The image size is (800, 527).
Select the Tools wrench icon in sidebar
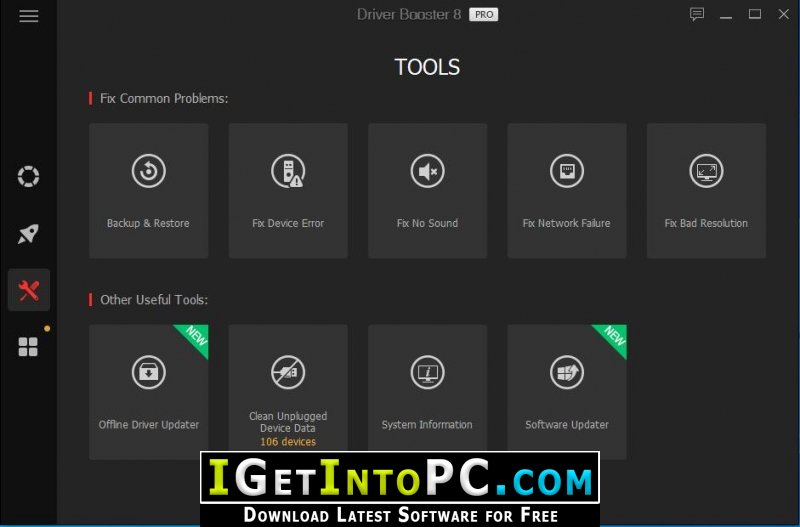coord(29,290)
